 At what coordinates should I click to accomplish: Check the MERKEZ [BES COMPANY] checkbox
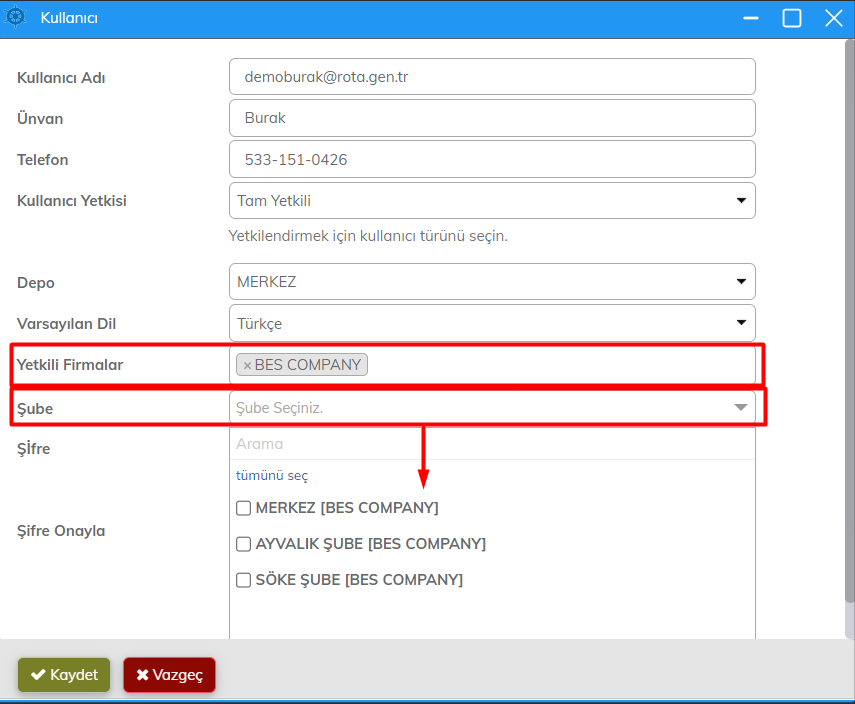[243, 508]
